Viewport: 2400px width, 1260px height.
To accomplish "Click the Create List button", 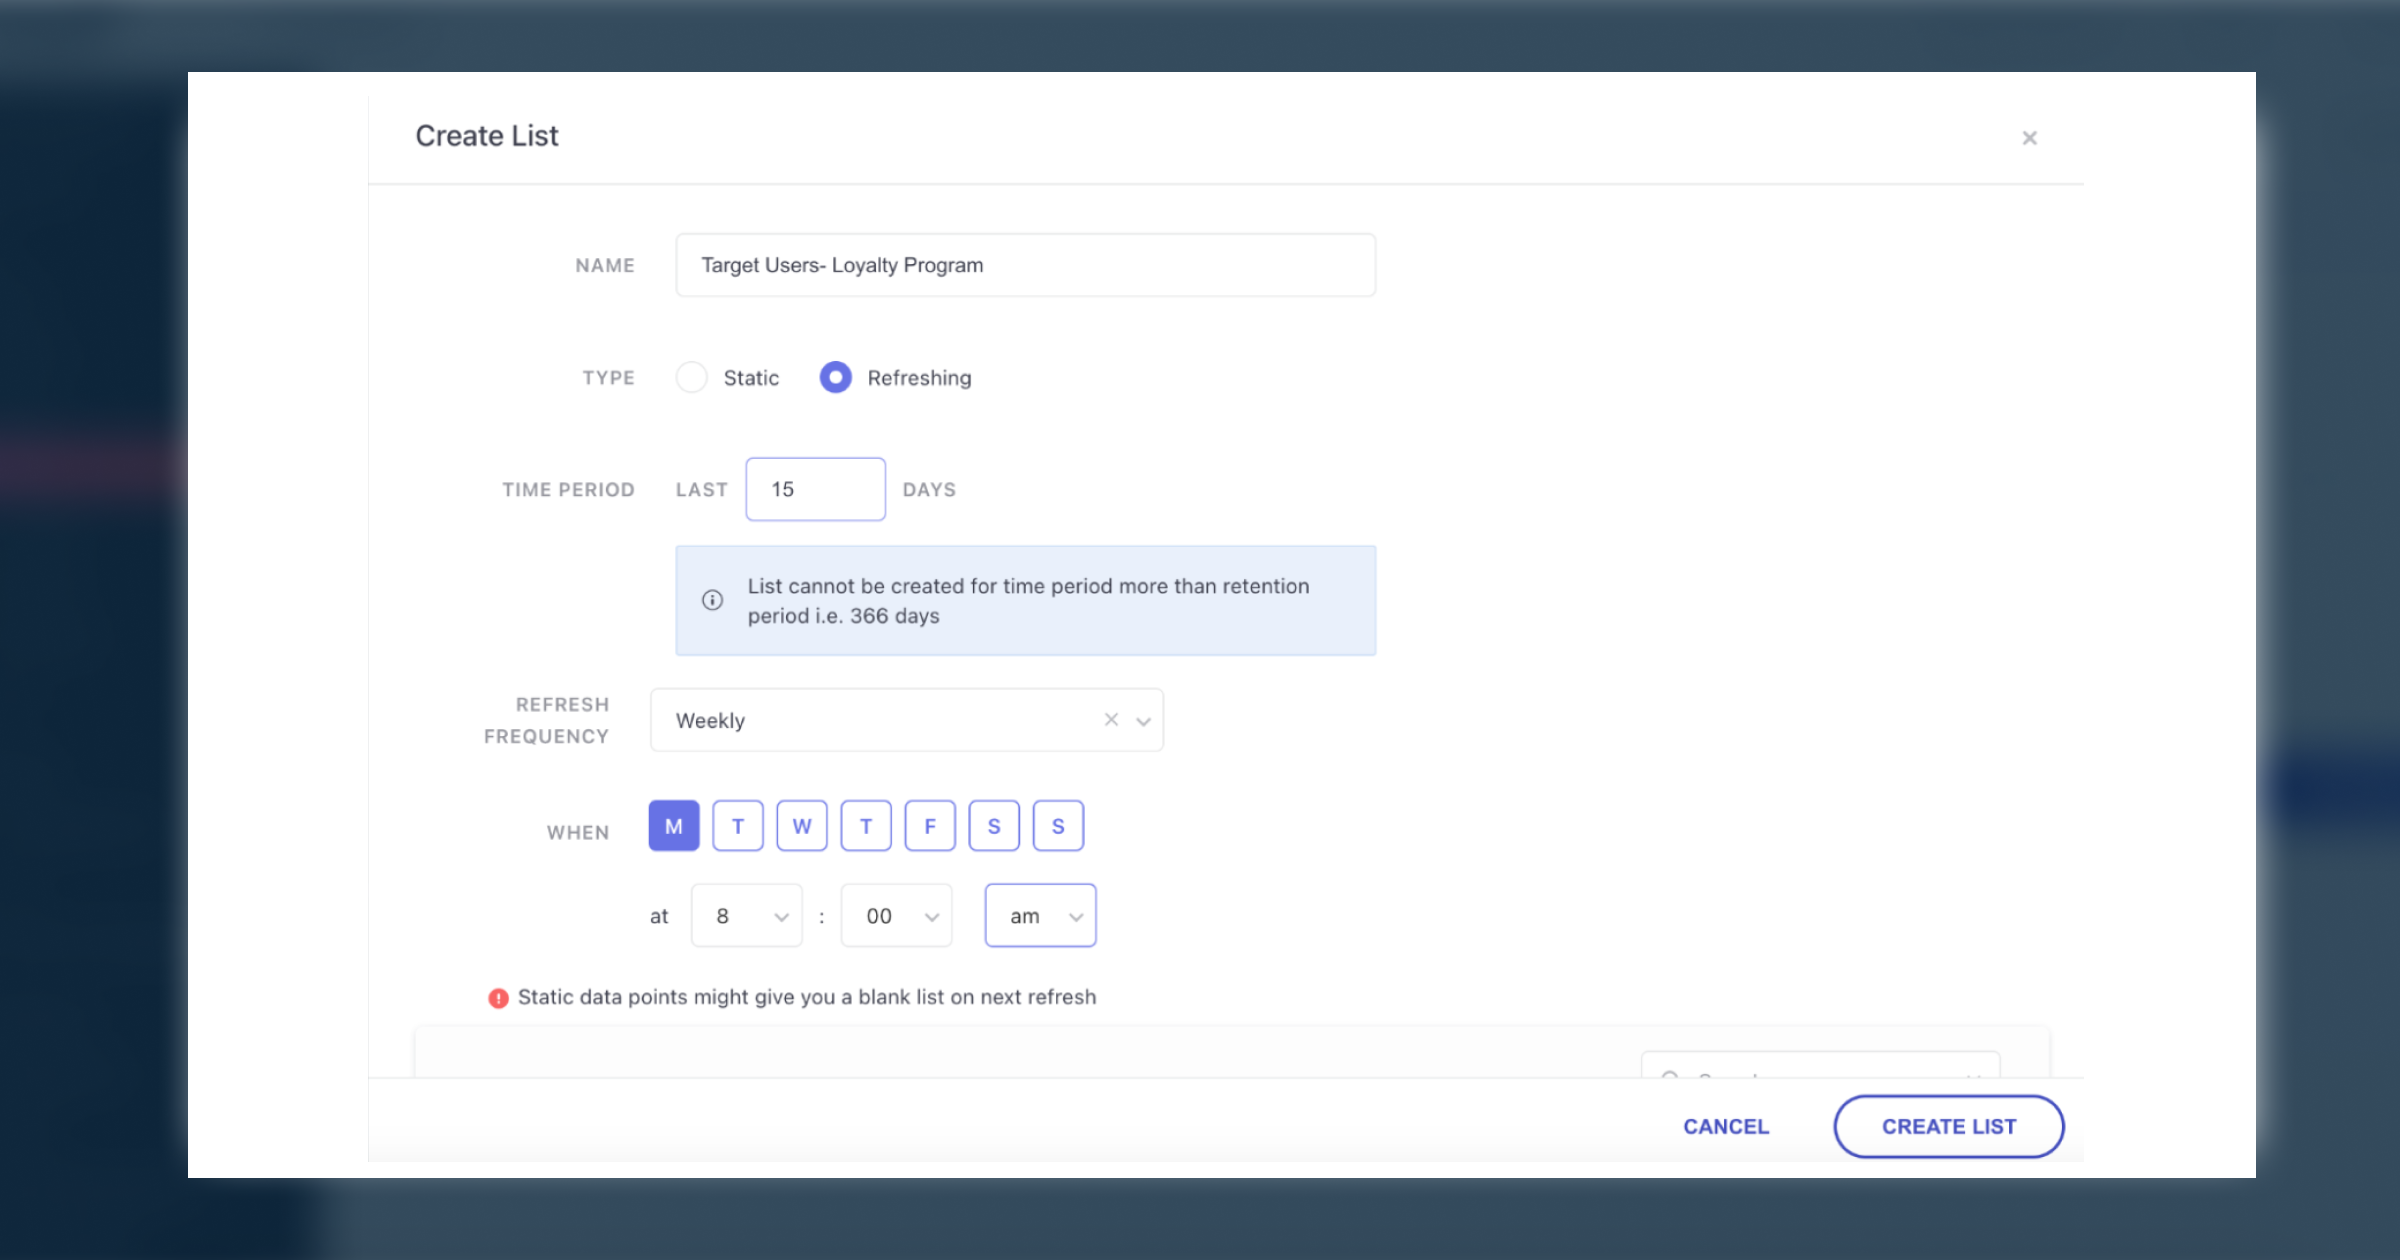I will [x=1948, y=1127].
